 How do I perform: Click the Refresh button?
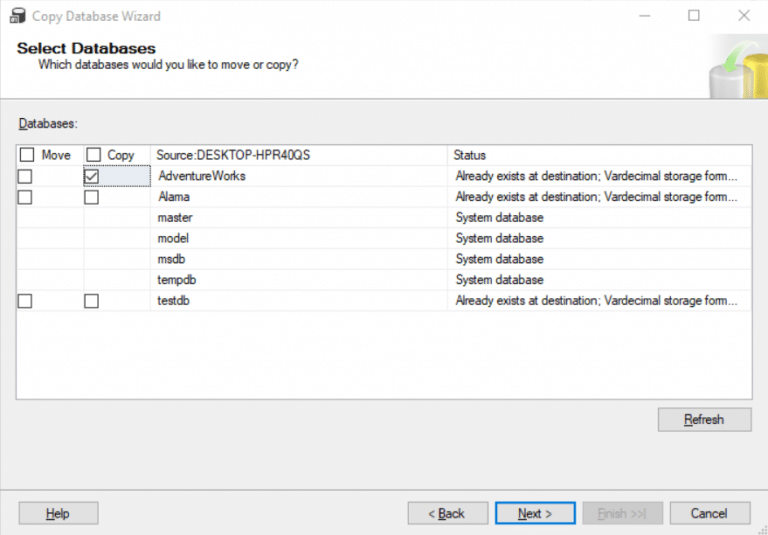point(704,419)
